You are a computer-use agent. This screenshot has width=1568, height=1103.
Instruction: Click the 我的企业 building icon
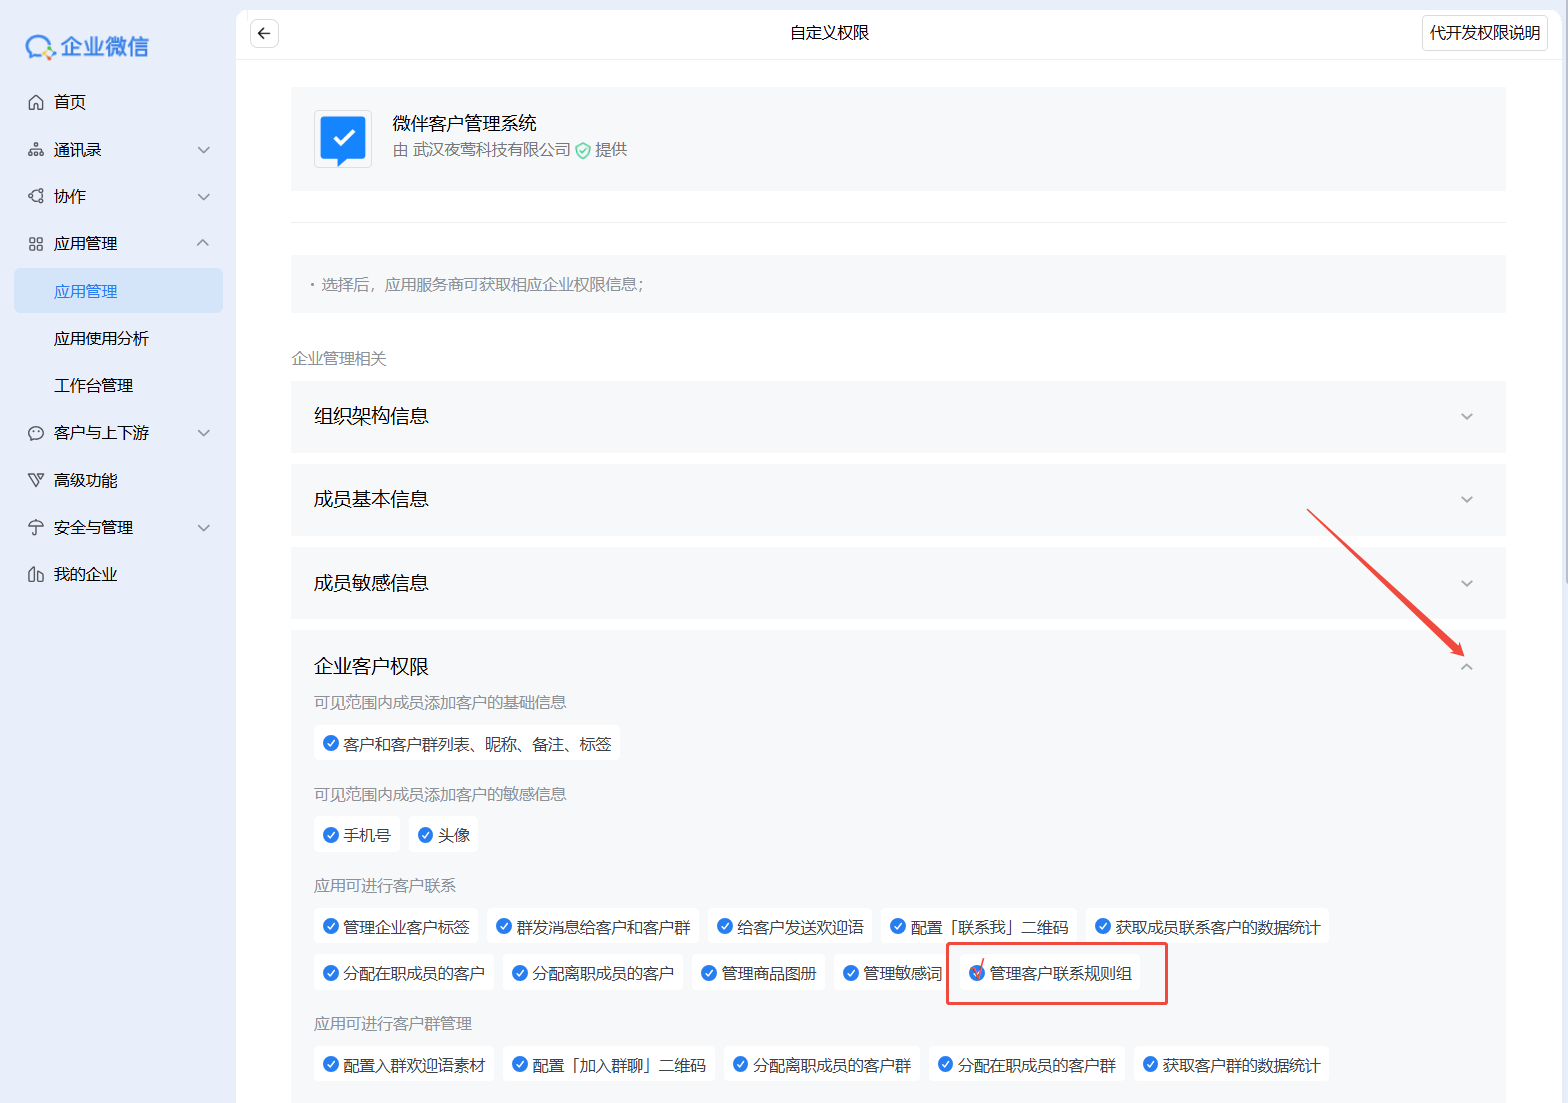click(x=36, y=574)
